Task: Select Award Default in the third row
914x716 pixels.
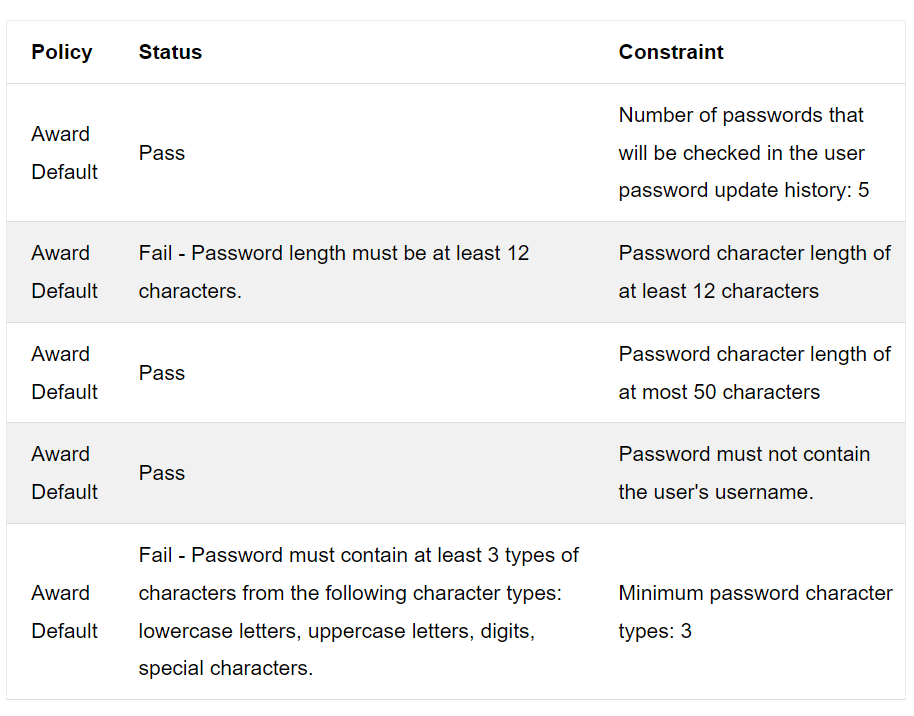Action: pos(64,373)
